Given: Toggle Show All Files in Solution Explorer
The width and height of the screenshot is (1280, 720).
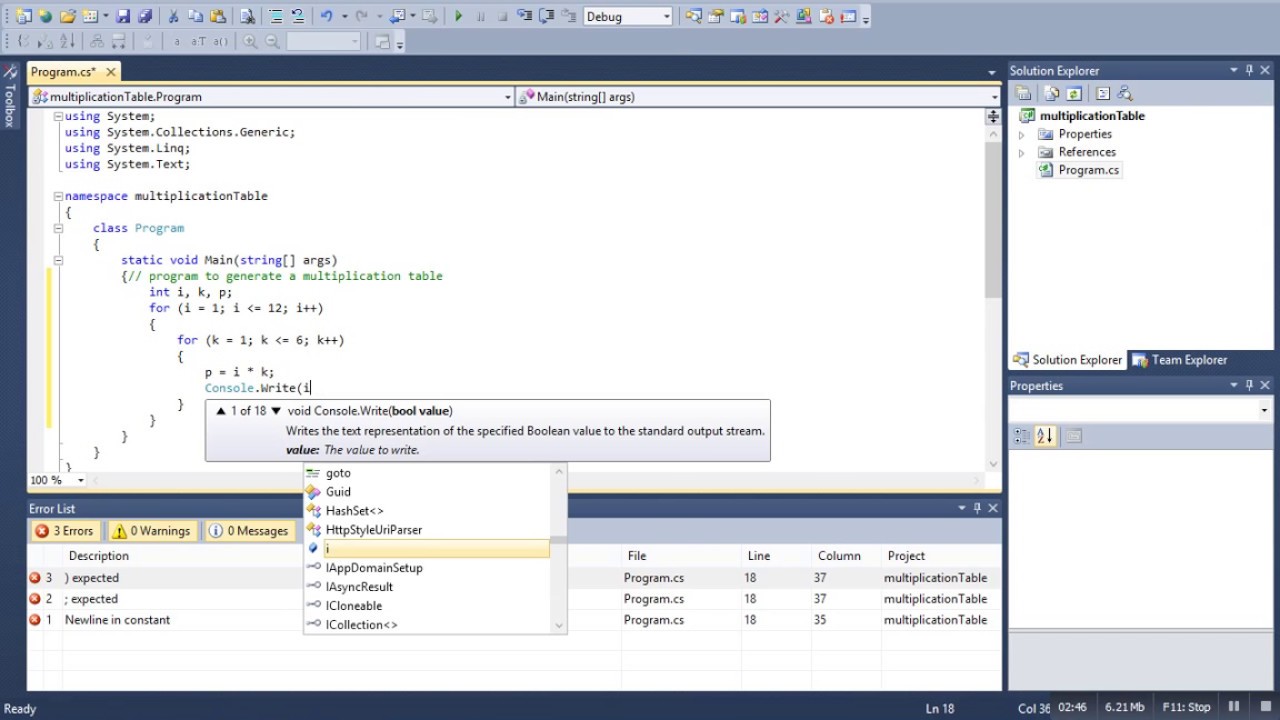Looking at the screenshot, I should click(x=1052, y=93).
